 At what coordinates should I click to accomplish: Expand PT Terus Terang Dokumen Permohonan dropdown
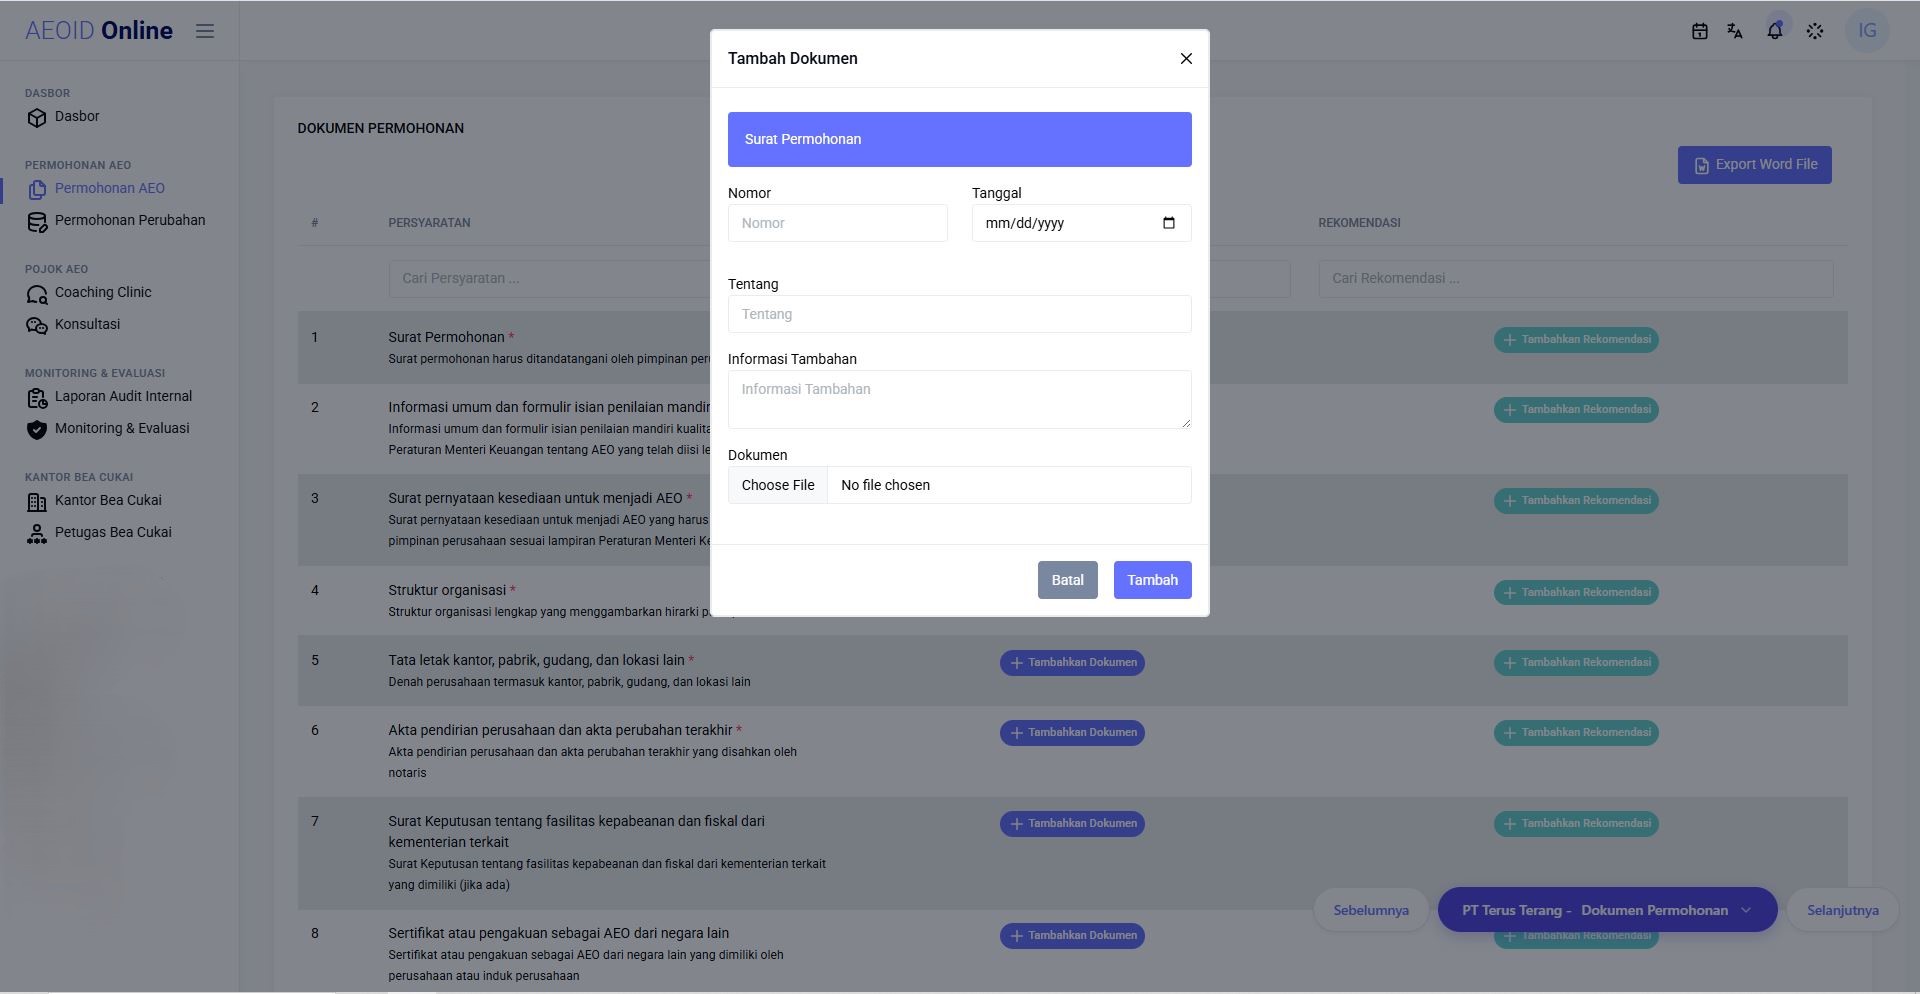pos(1607,910)
